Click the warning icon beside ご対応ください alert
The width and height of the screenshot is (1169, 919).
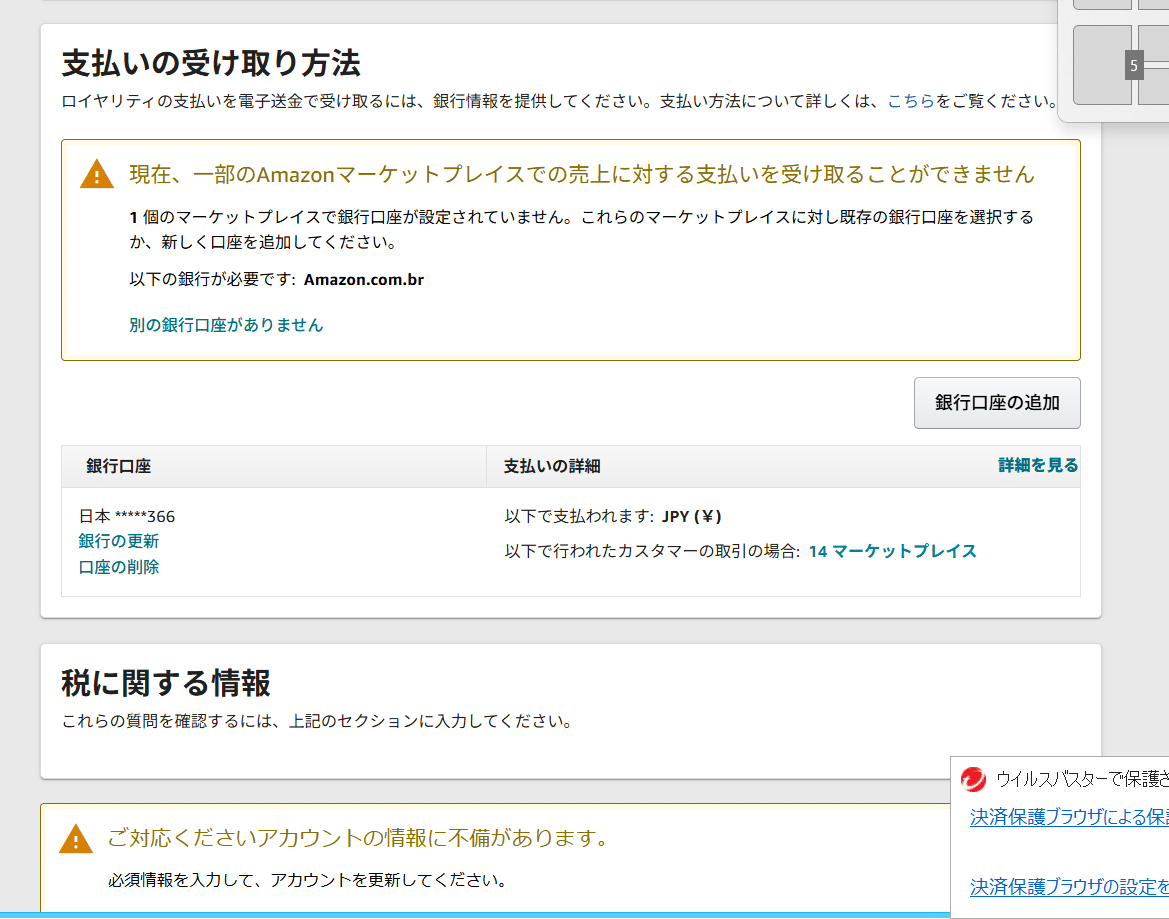click(75, 839)
